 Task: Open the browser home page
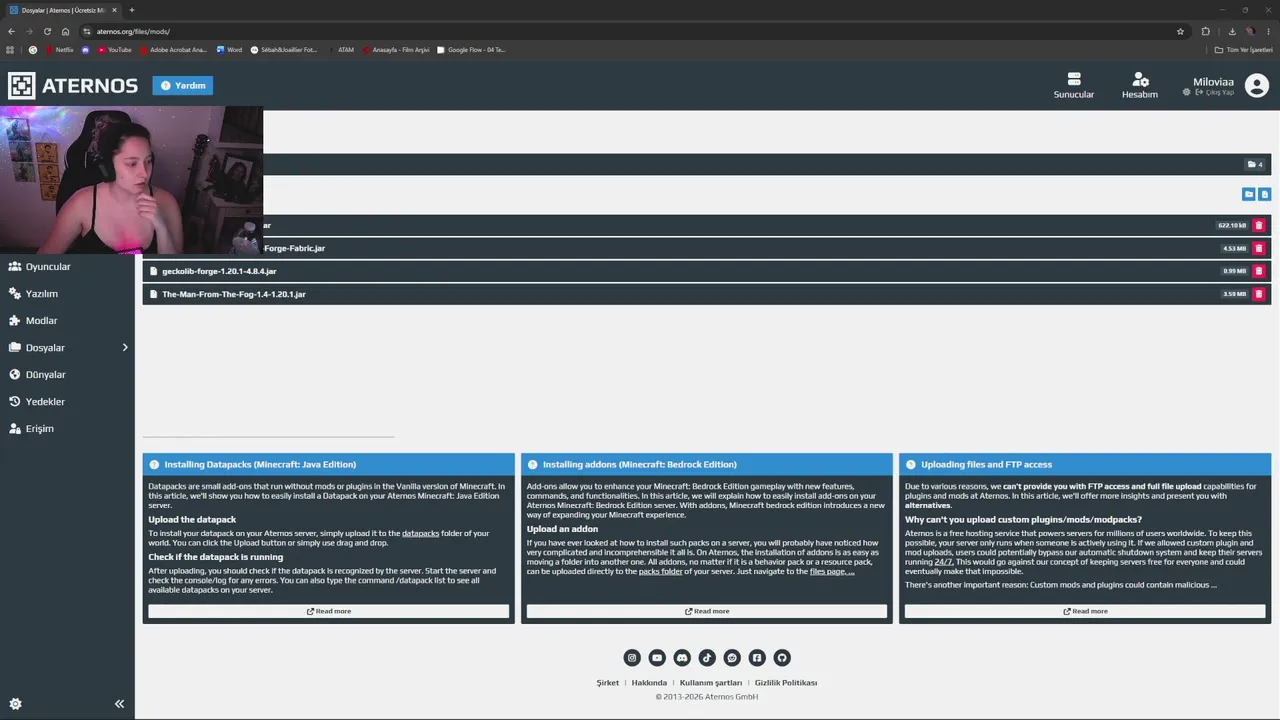[66, 31]
